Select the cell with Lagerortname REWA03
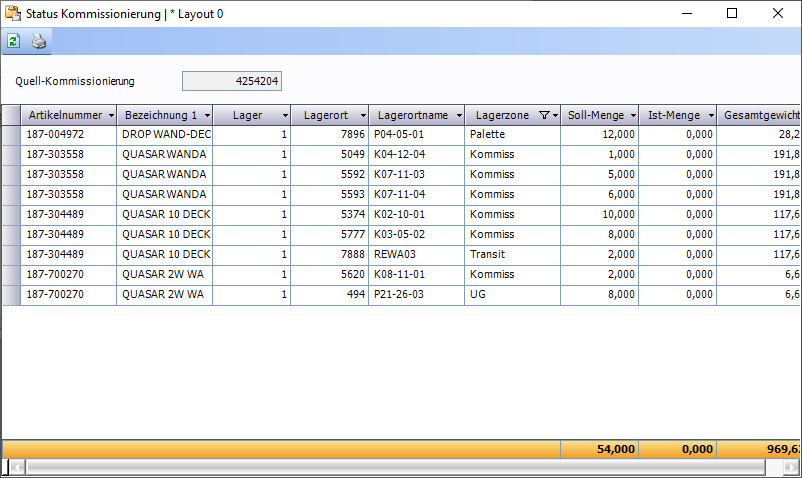This screenshot has height=478, width=802. tap(416, 254)
